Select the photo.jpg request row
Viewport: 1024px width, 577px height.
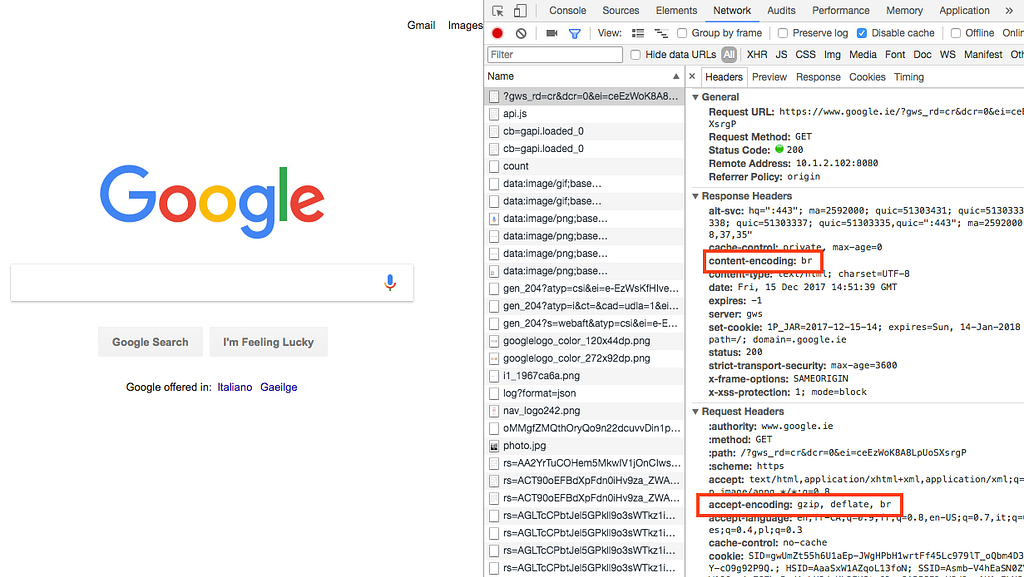tap(584, 446)
